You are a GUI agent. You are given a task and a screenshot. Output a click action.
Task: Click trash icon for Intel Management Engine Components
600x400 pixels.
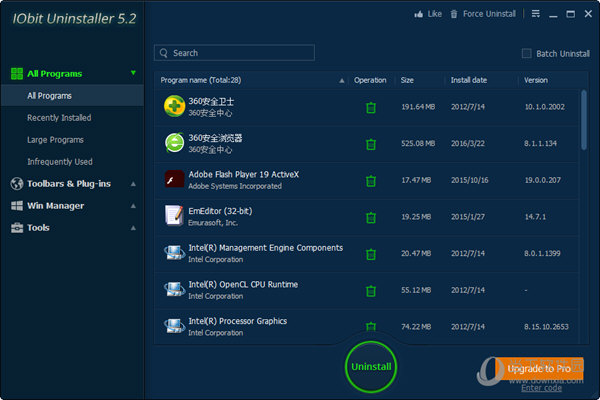coord(371,254)
